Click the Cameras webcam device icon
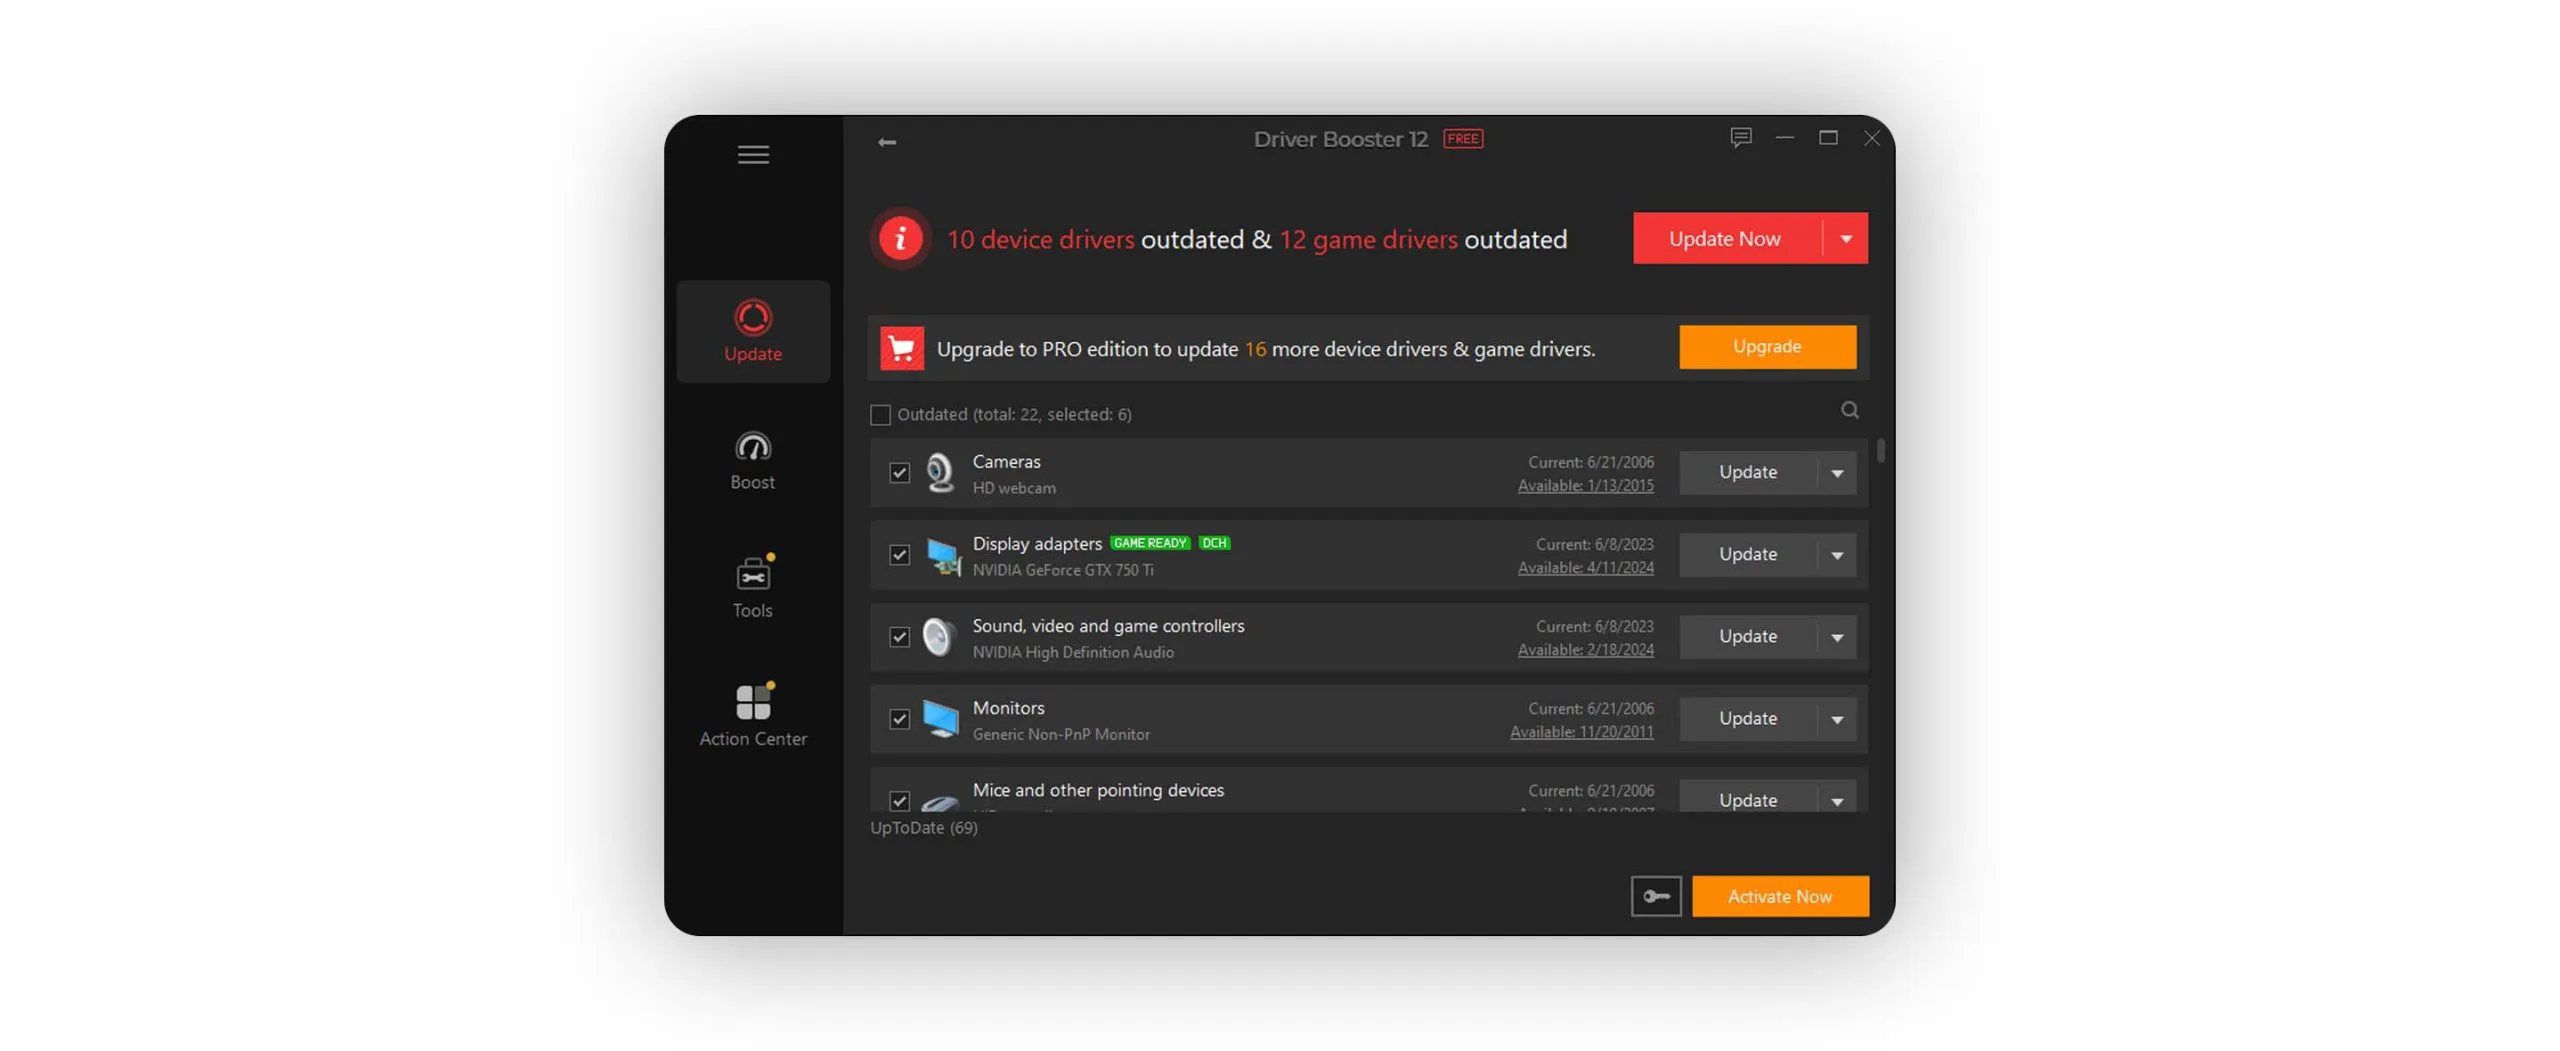This screenshot has height=1051, width=2560. click(939, 473)
